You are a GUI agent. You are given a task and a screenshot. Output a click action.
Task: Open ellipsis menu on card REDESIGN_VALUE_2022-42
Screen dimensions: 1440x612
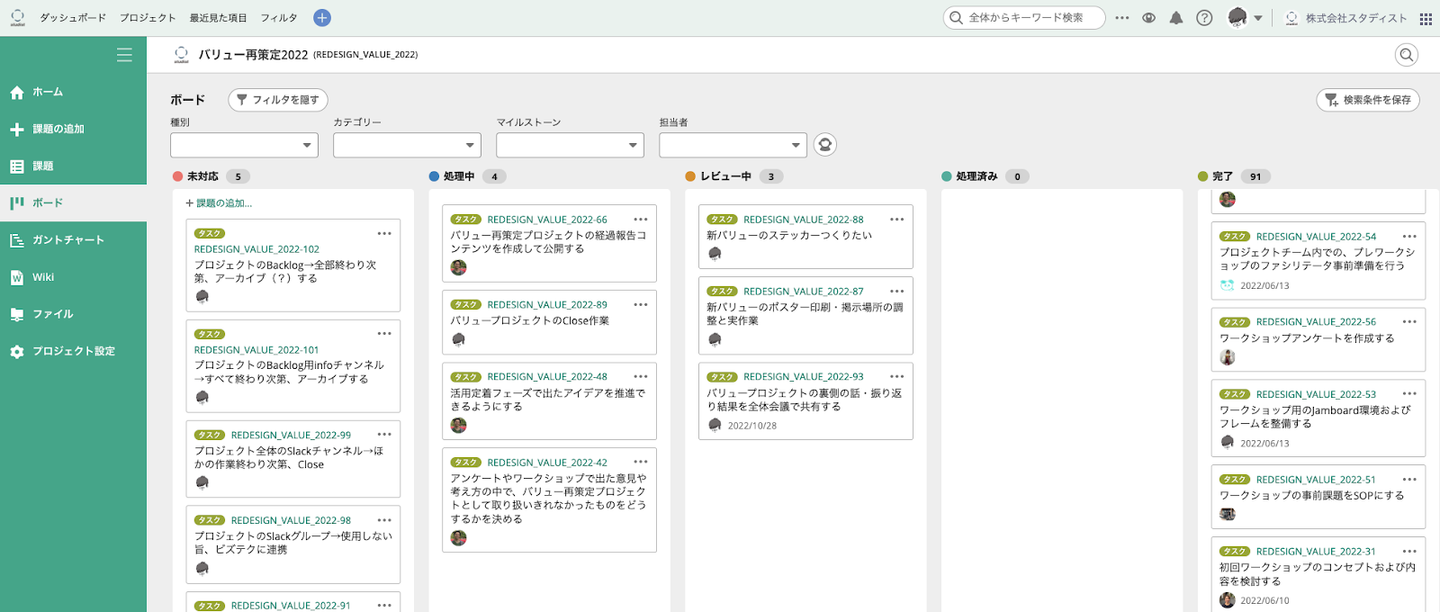[641, 462]
